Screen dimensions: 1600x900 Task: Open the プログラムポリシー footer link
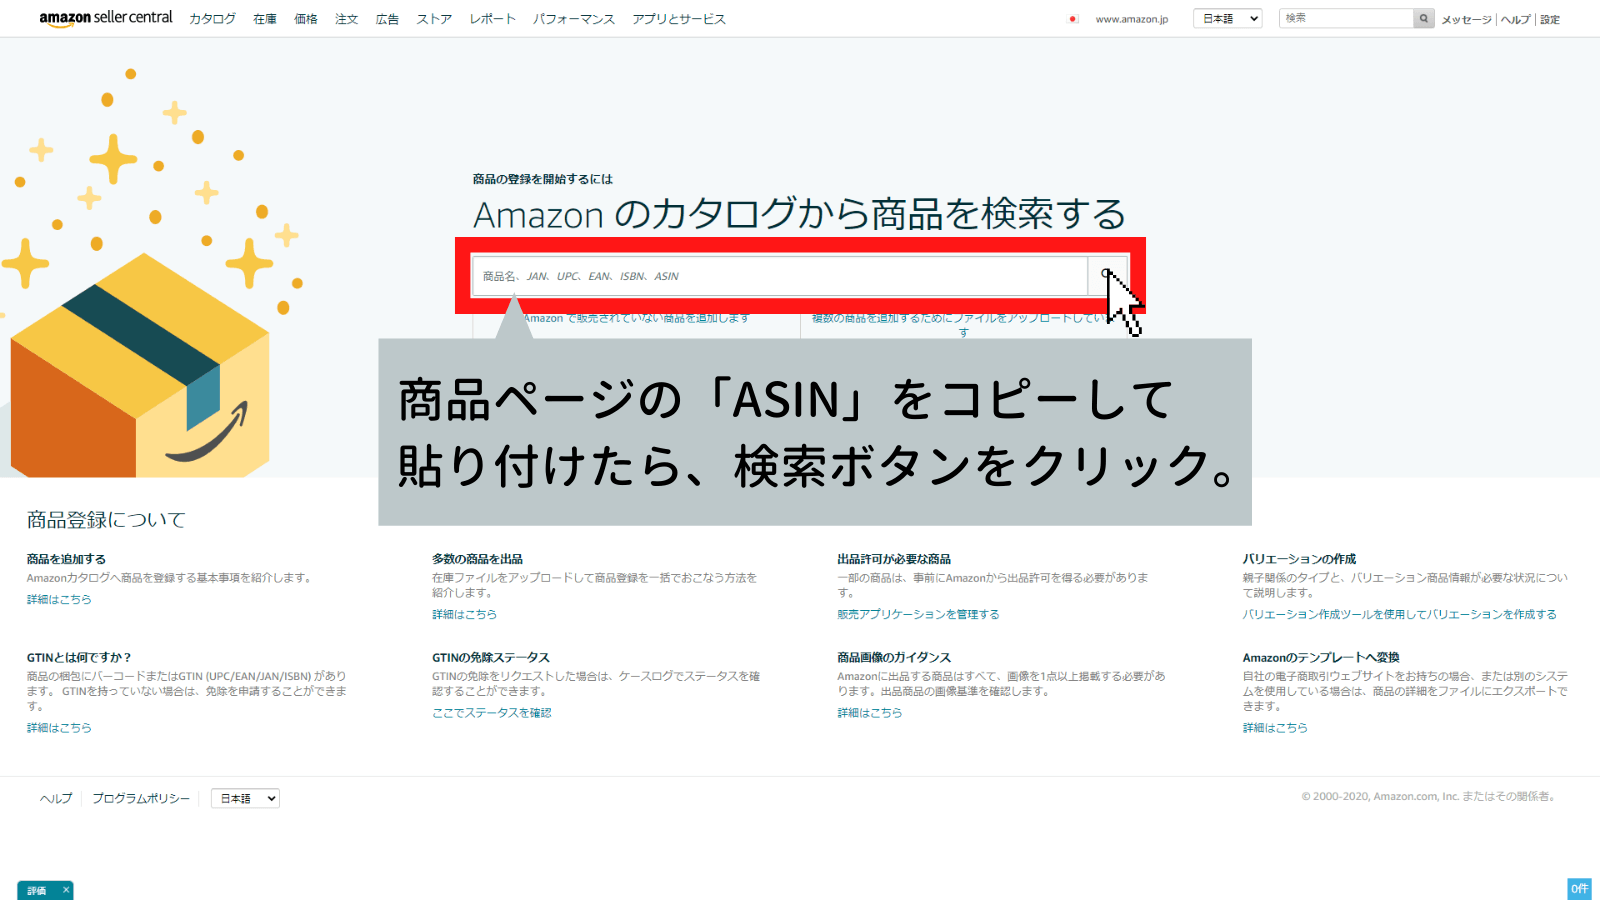[x=141, y=798]
